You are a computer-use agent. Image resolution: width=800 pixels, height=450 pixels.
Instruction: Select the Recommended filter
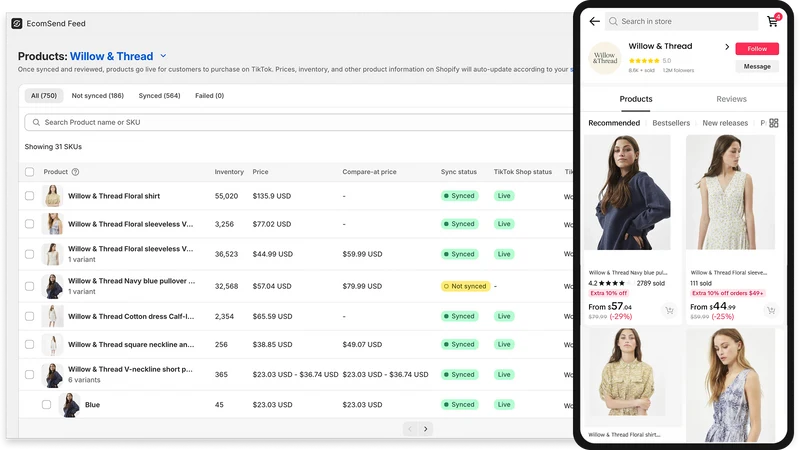click(x=614, y=123)
